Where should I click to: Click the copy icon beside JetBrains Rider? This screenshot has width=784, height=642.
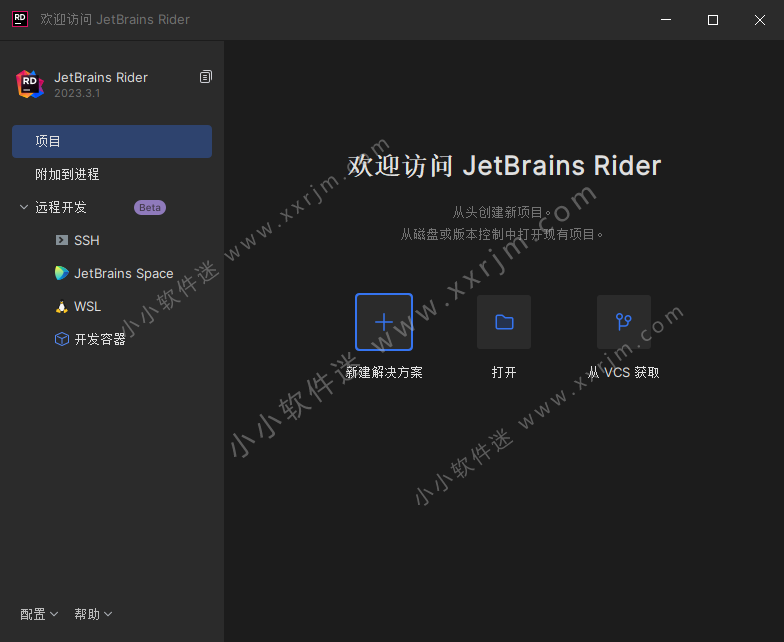point(206,77)
